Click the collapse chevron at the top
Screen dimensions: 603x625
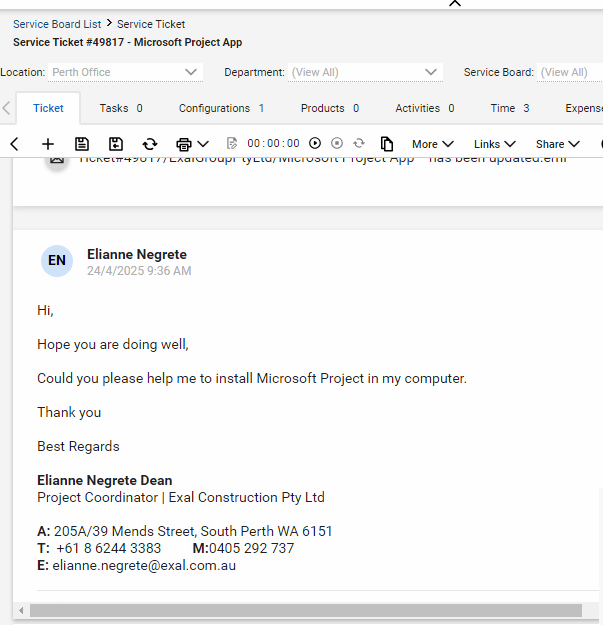[x=455, y=4]
